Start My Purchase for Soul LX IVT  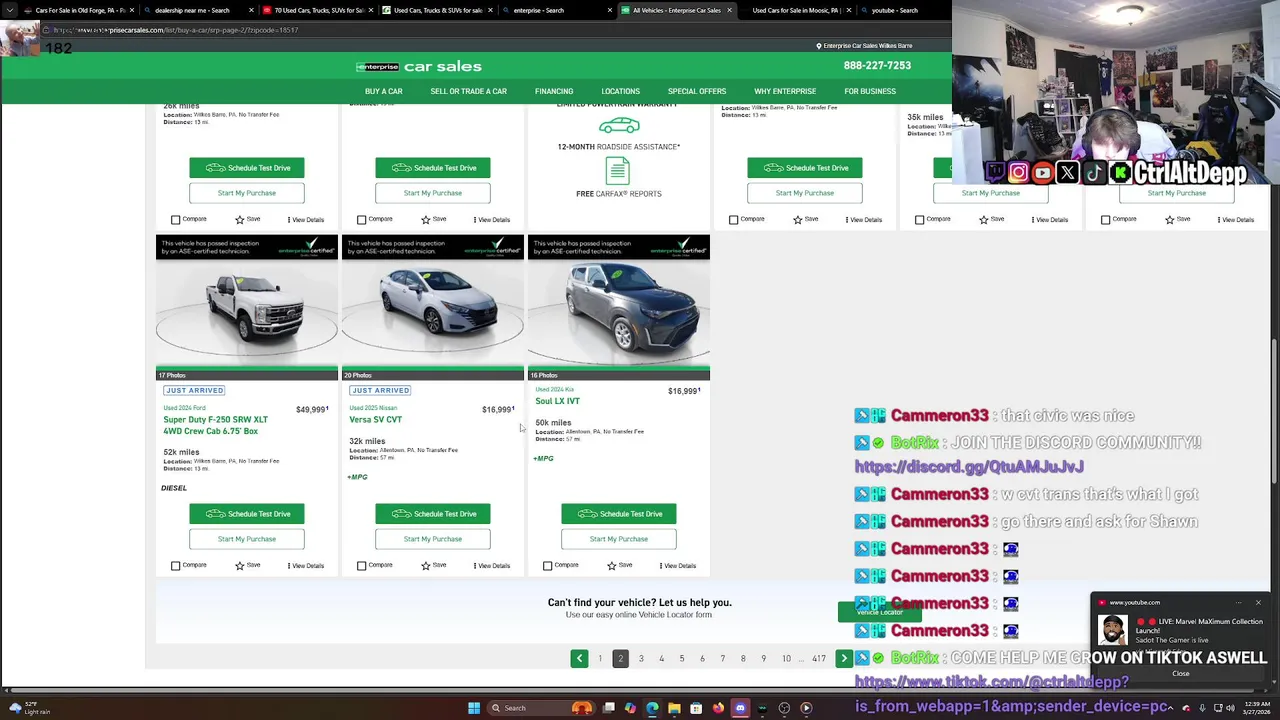click(619, 539)
